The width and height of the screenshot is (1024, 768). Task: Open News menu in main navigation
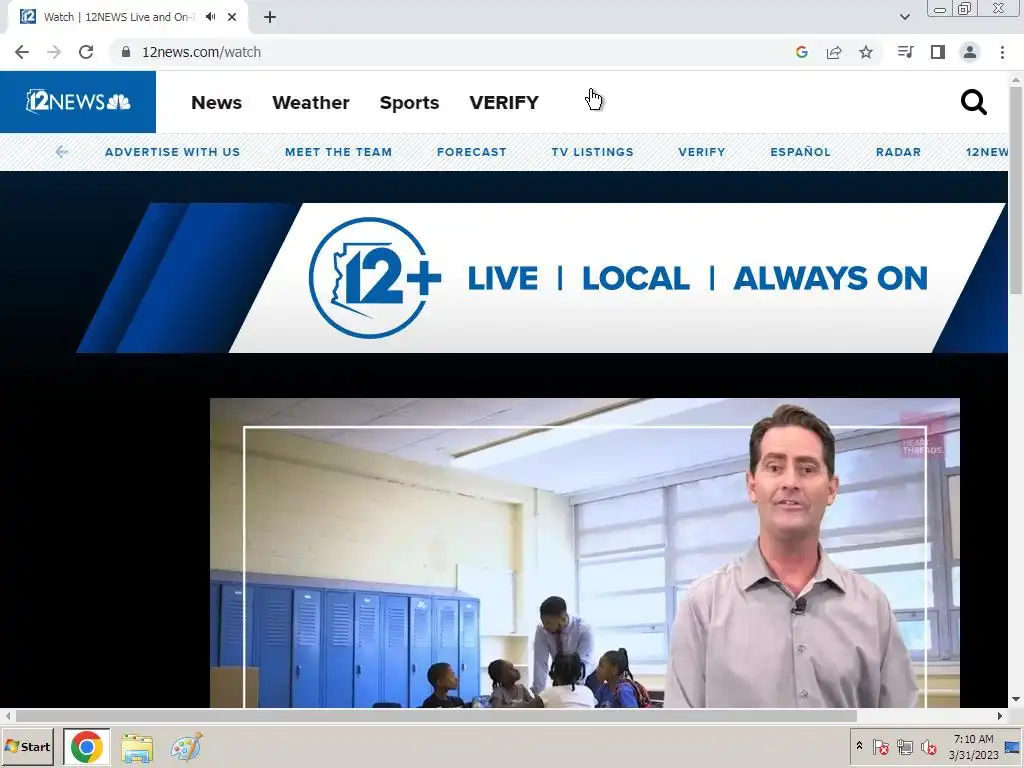coord(216,103)
